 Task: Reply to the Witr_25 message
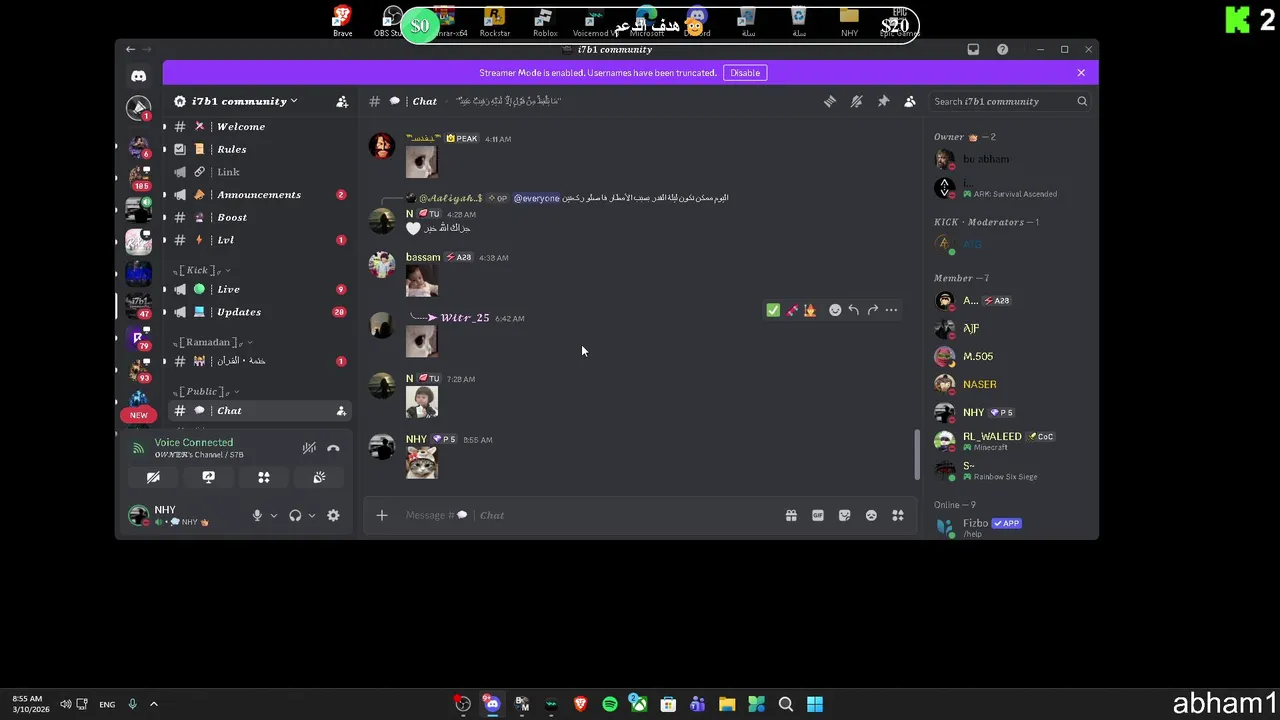[x=853, y=310]
